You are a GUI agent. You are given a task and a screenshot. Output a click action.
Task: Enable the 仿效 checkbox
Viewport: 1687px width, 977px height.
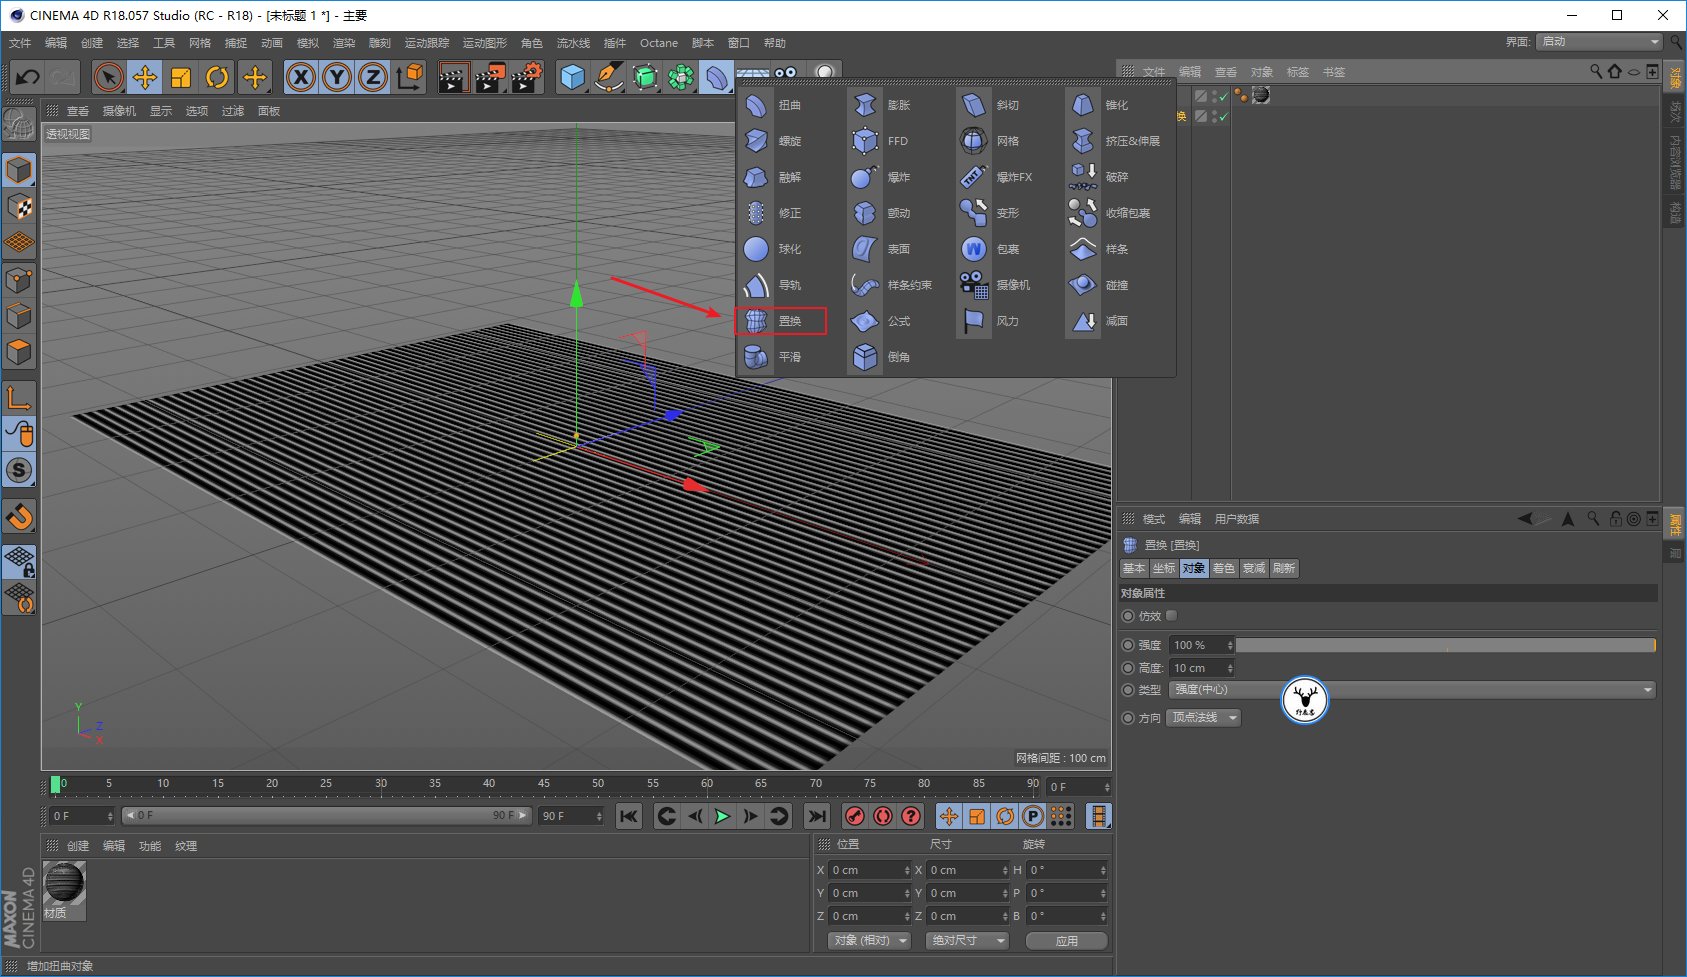(x=1172, y=616)
